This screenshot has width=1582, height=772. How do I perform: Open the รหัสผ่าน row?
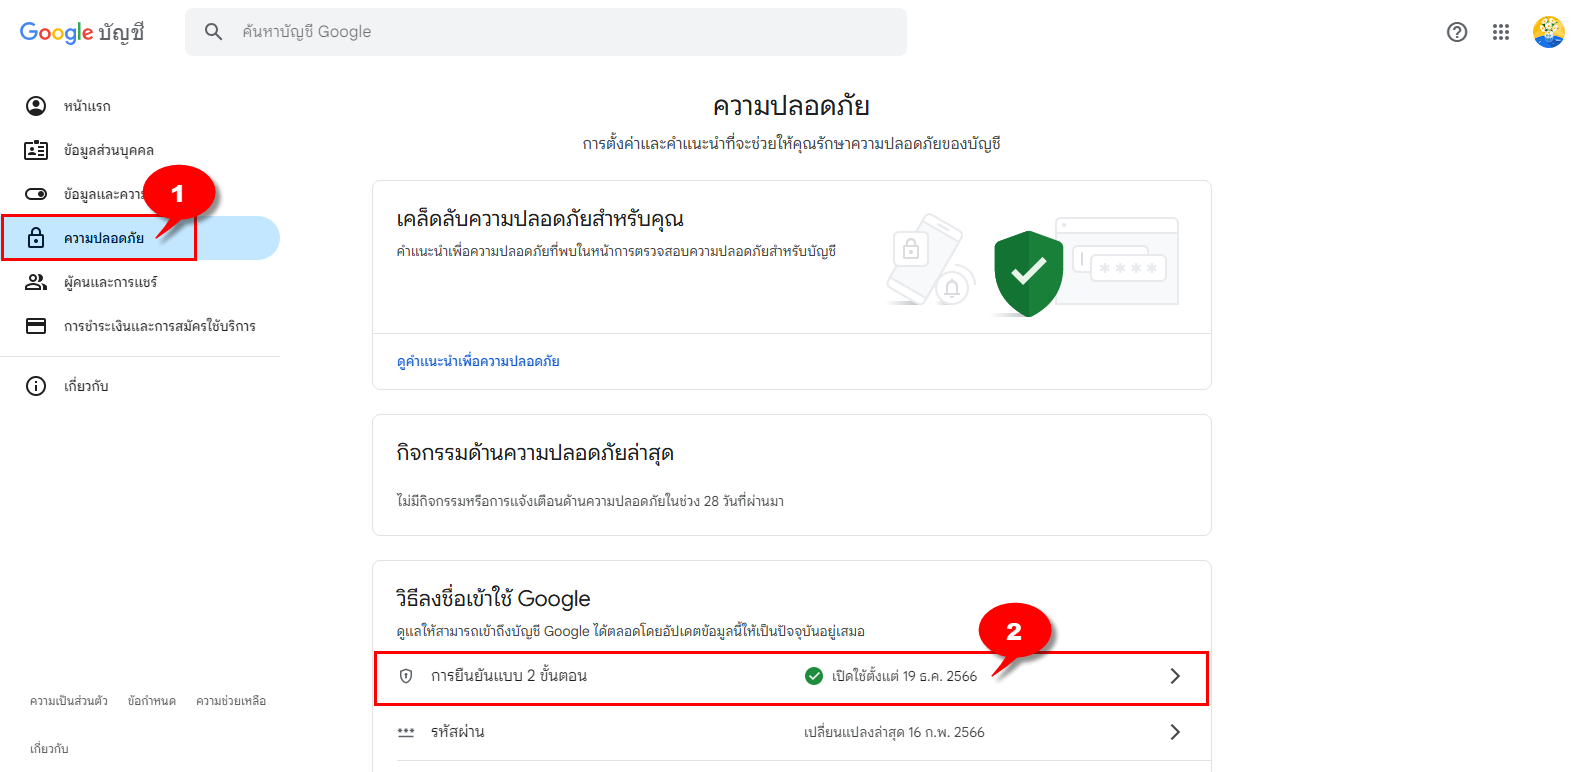click(791, 732)
